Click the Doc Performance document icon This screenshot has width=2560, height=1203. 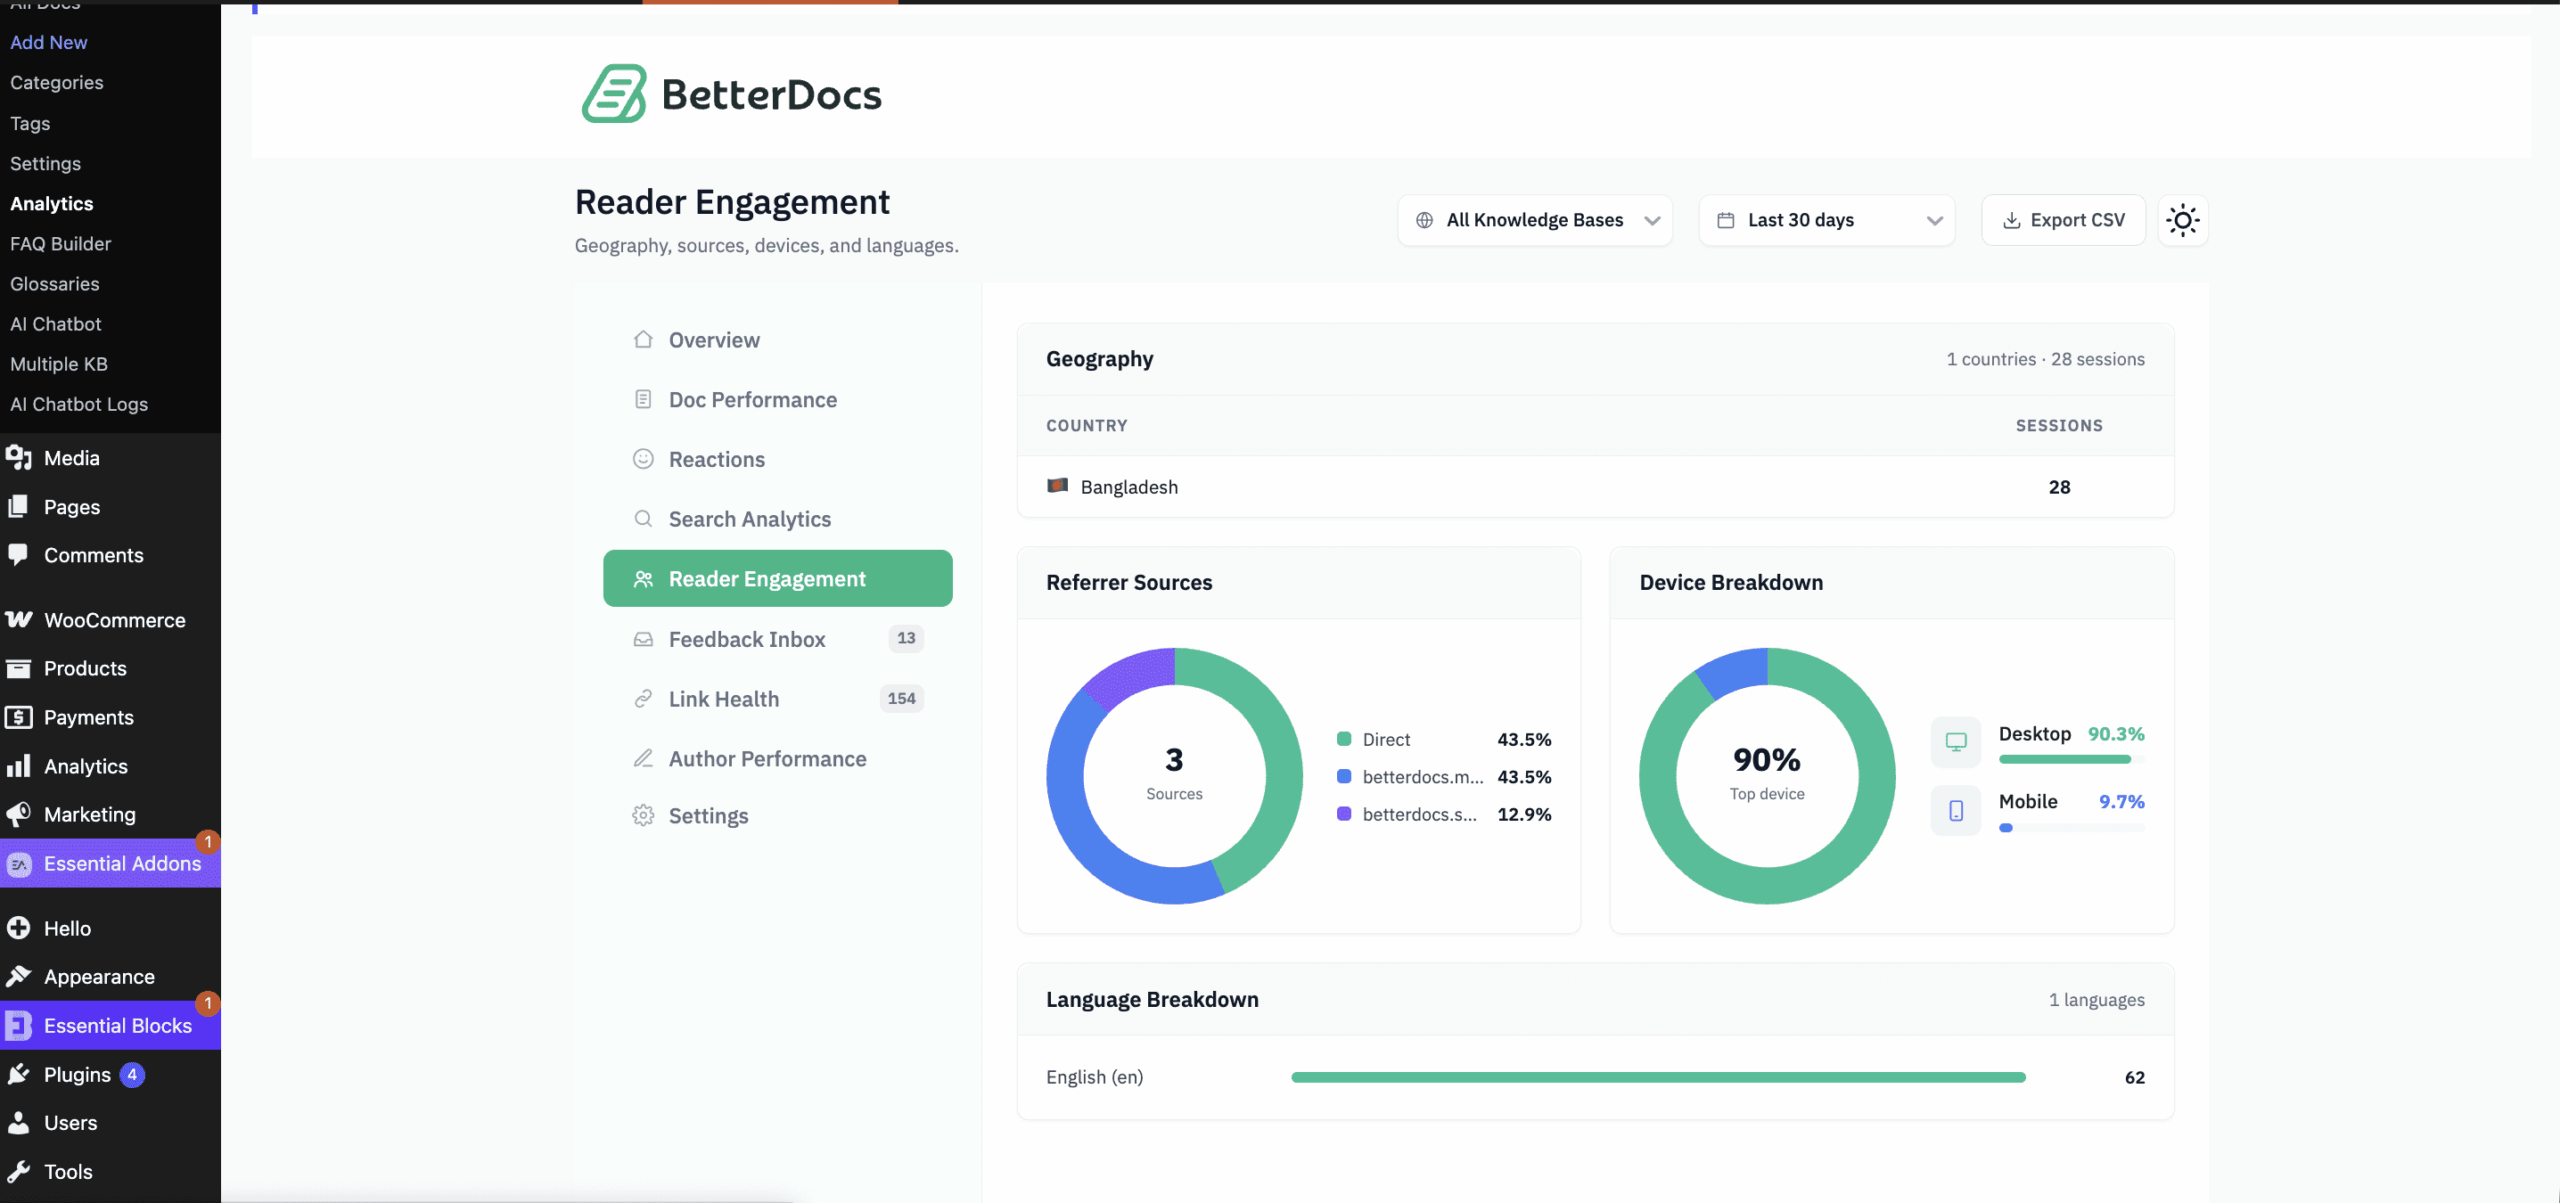point(643,400)
